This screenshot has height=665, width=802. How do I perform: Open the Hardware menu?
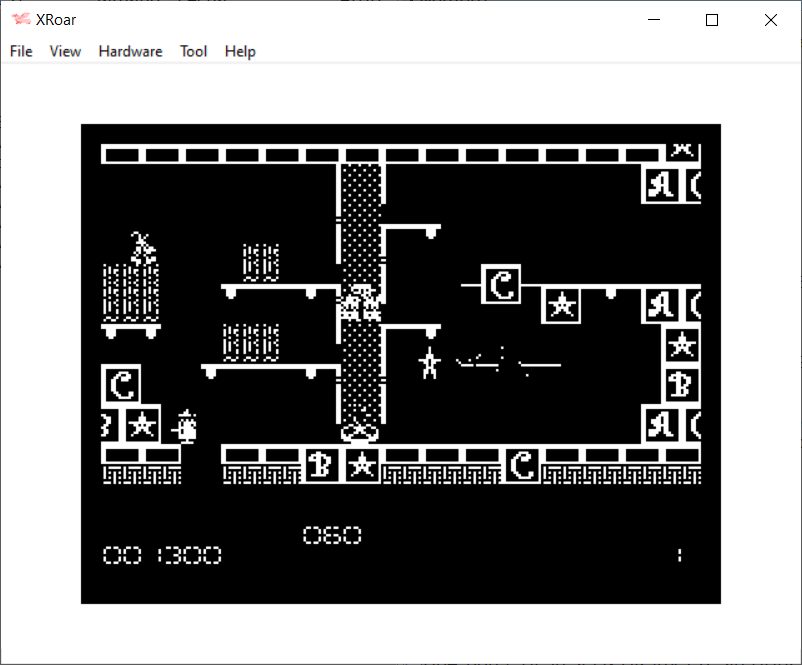[130, 51]
